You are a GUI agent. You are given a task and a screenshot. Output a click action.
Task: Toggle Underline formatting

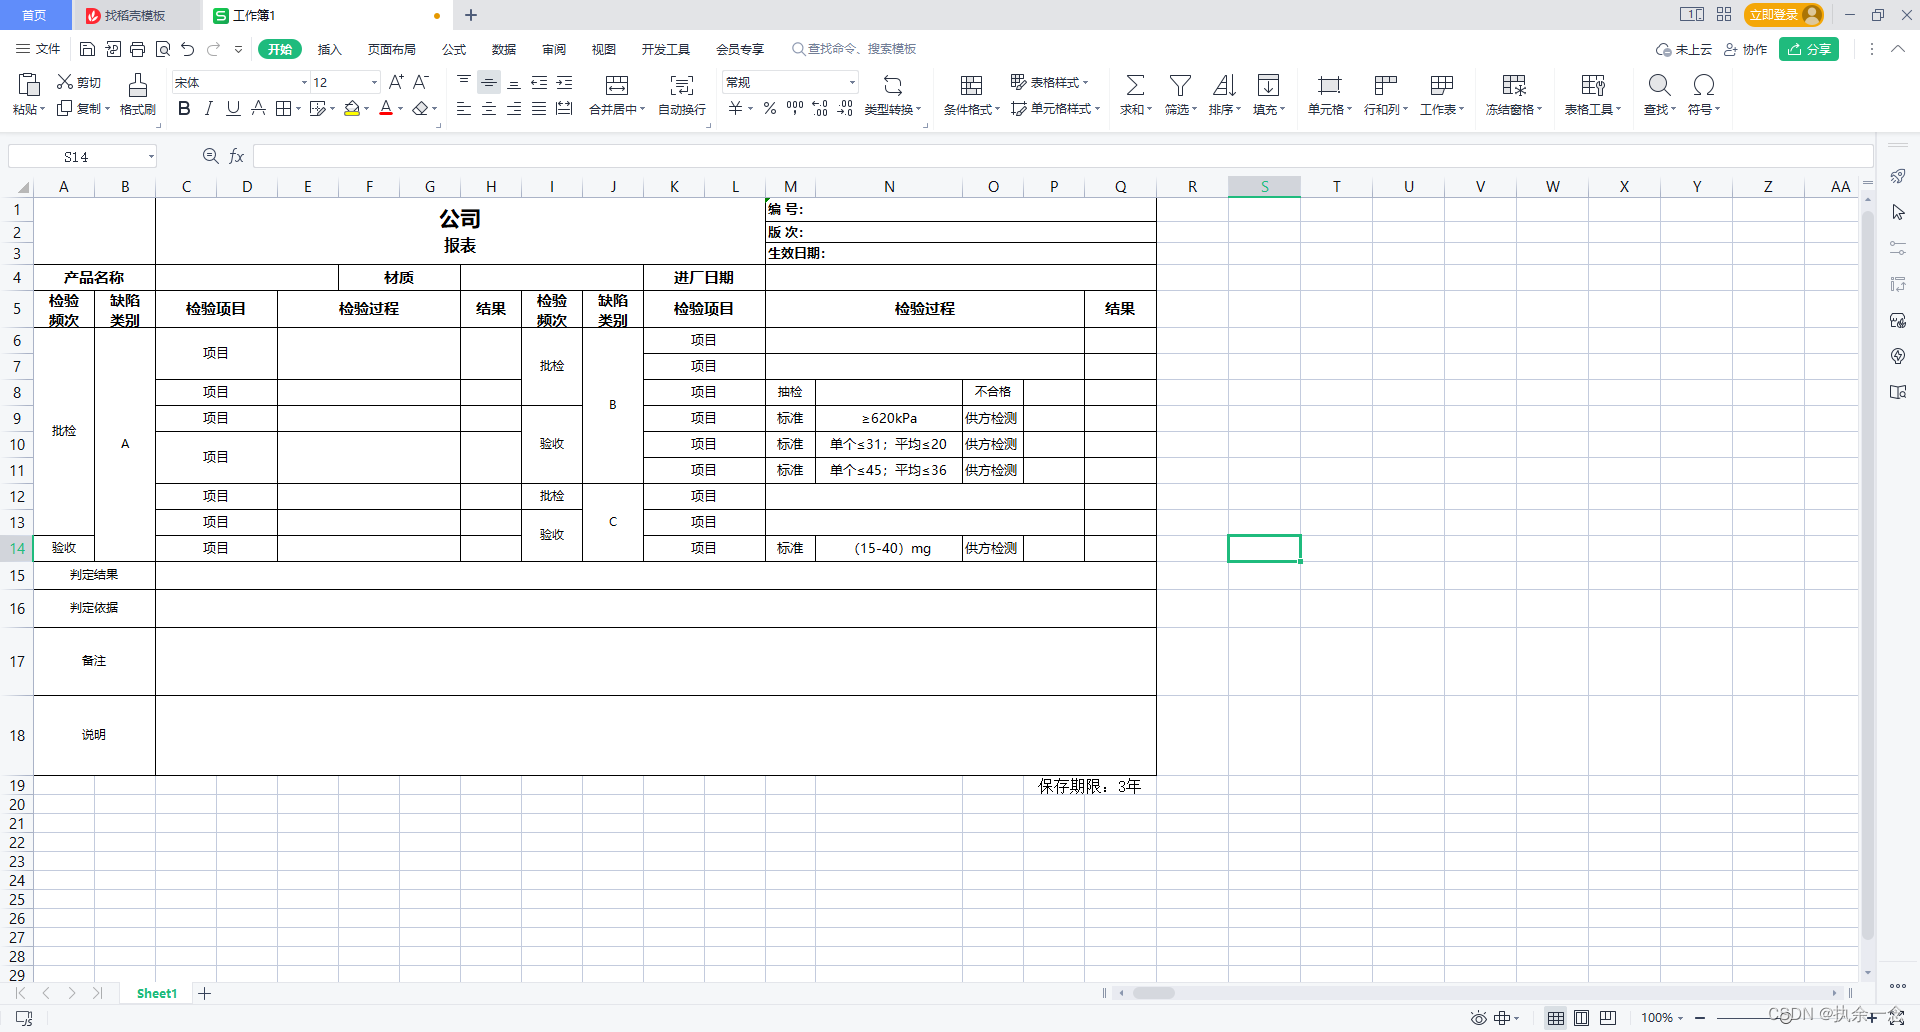pyautogui.click(x=233, y=108)
